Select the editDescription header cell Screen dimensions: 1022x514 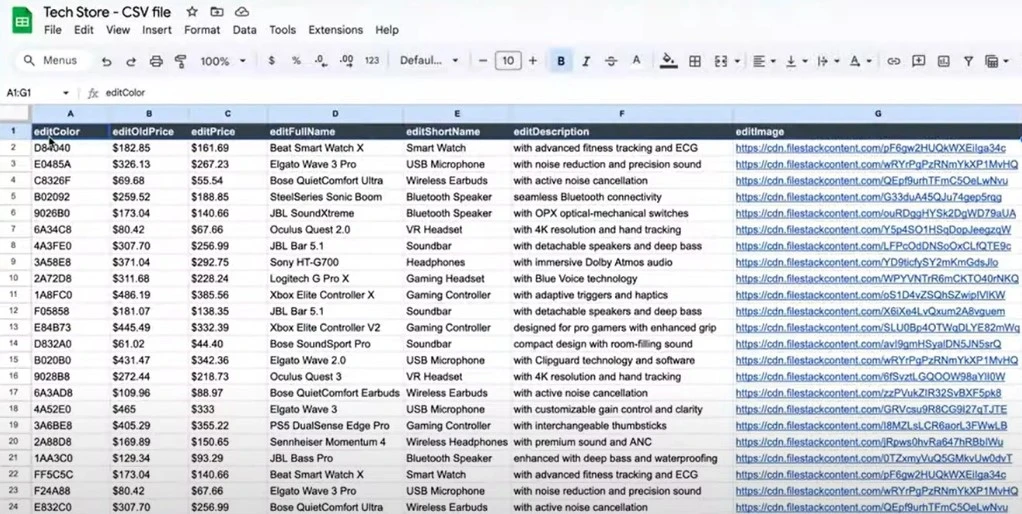(622, 132)
